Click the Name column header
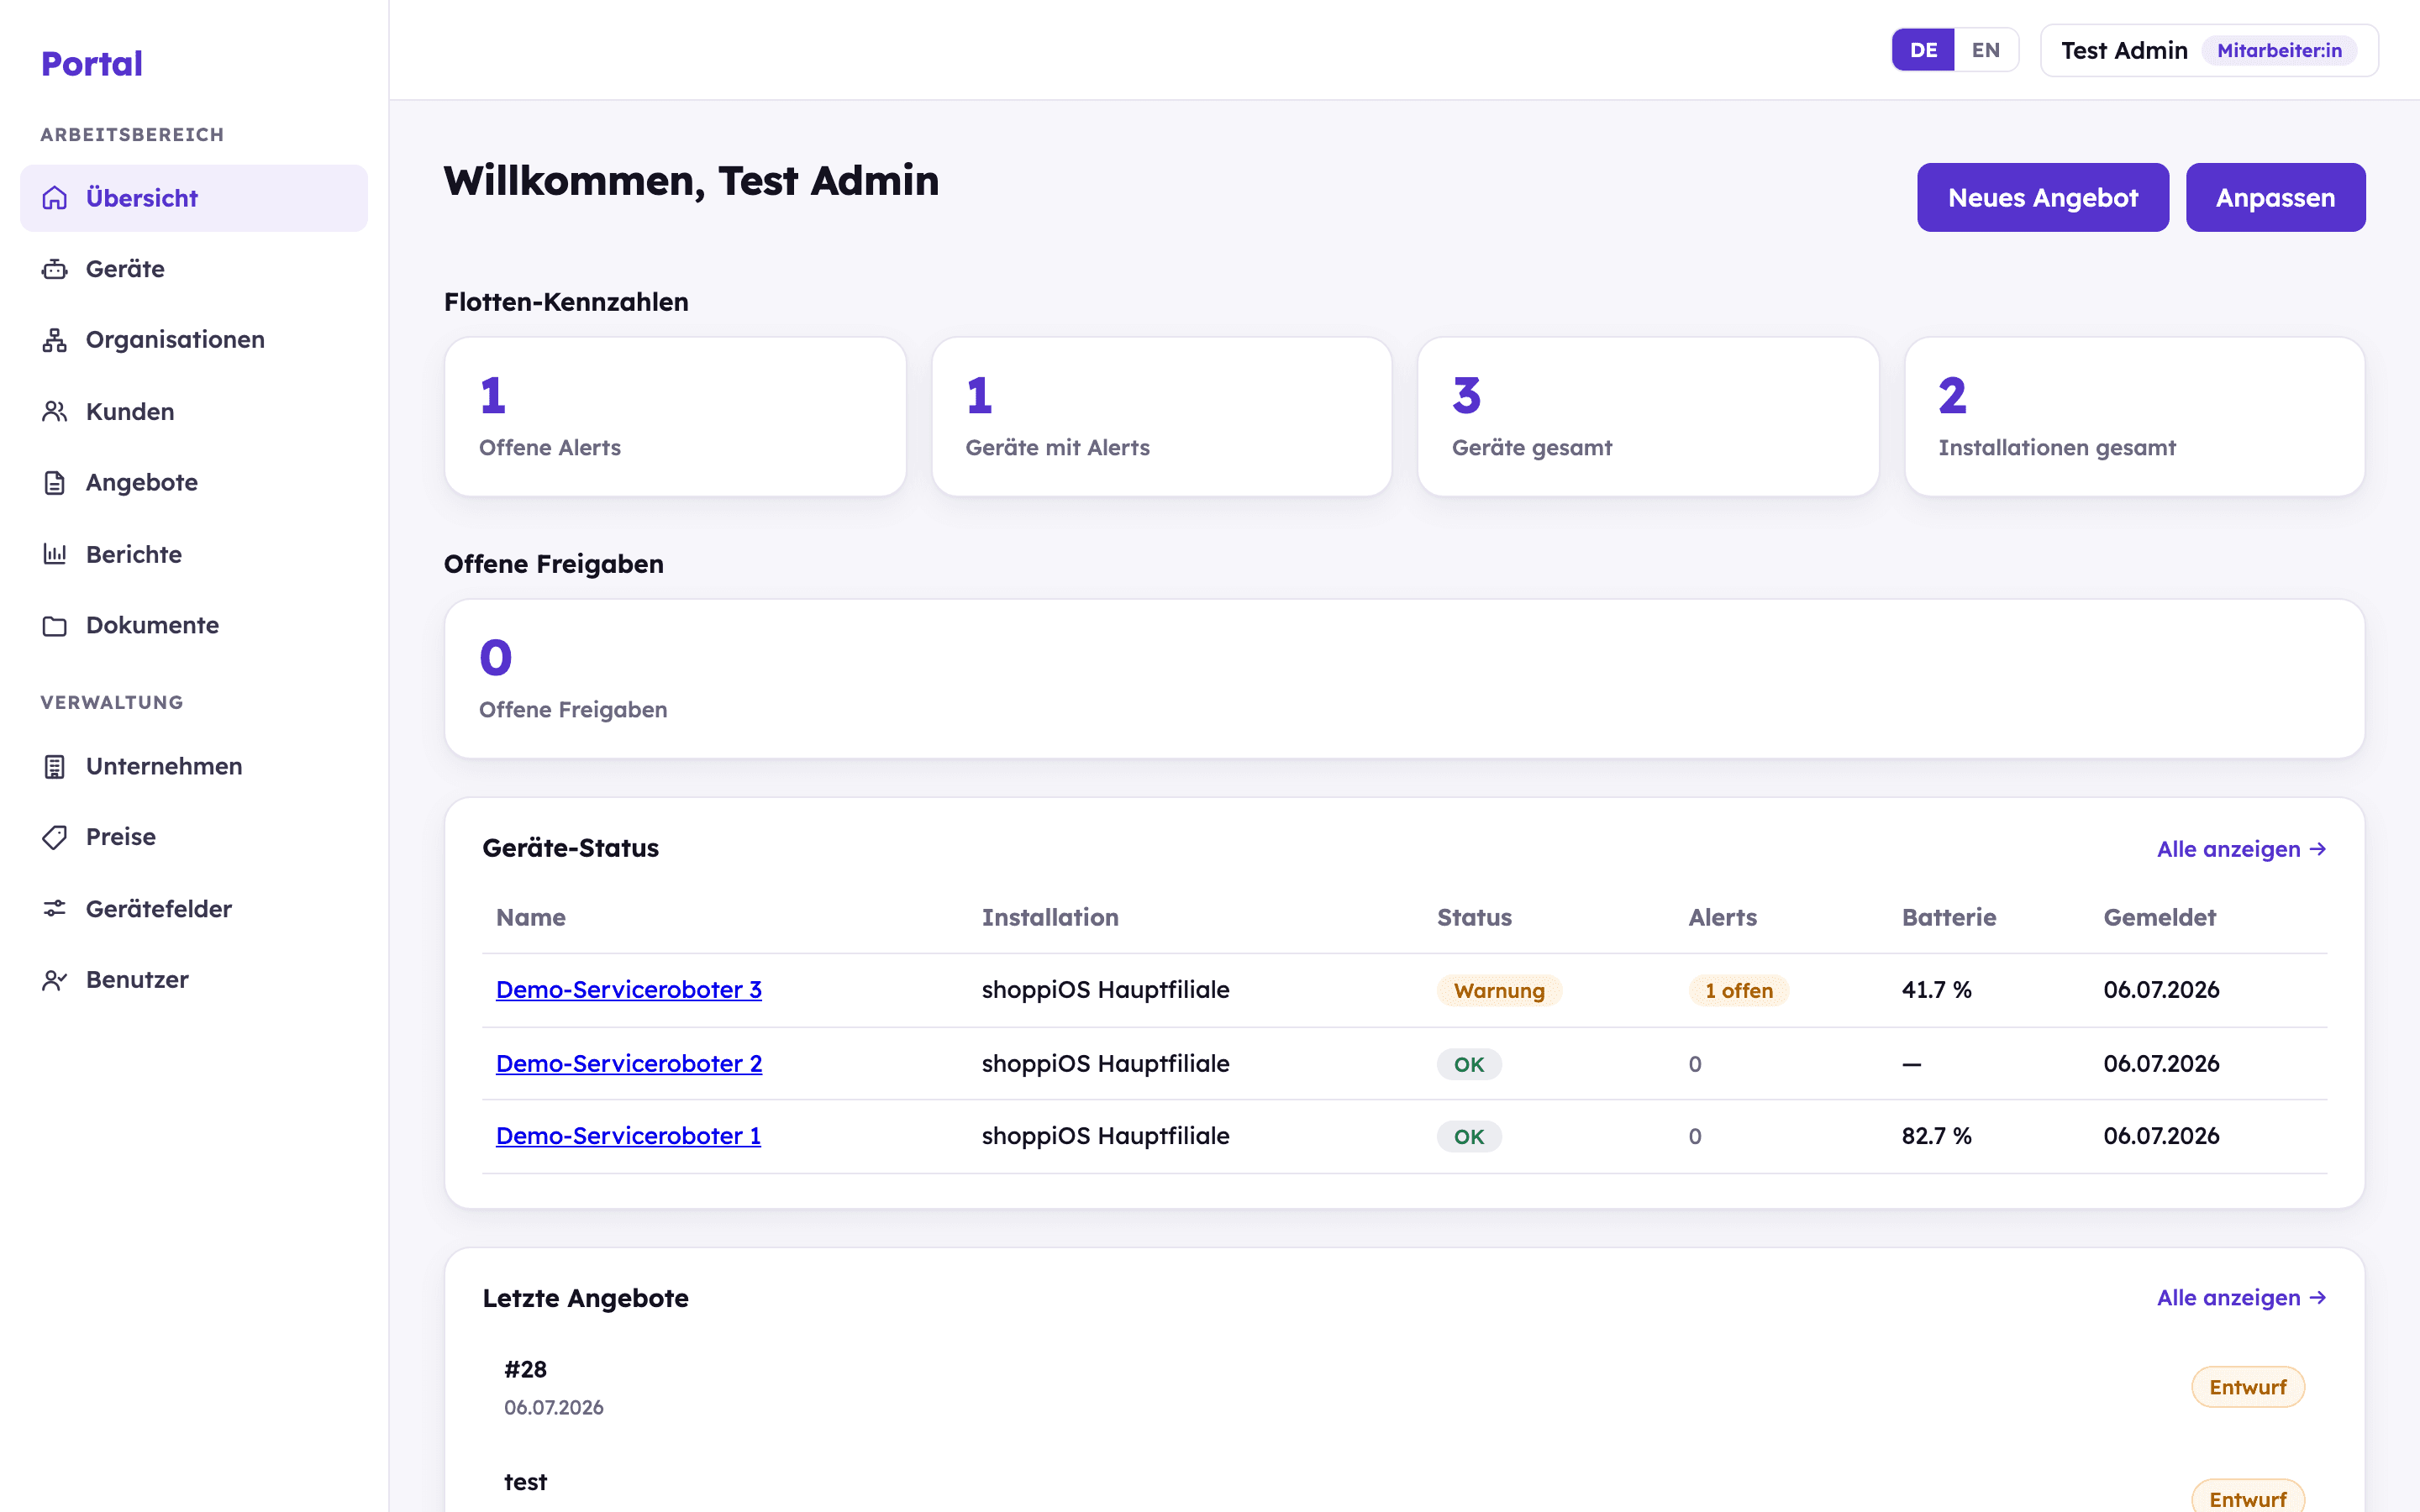 tap(531, 917)
